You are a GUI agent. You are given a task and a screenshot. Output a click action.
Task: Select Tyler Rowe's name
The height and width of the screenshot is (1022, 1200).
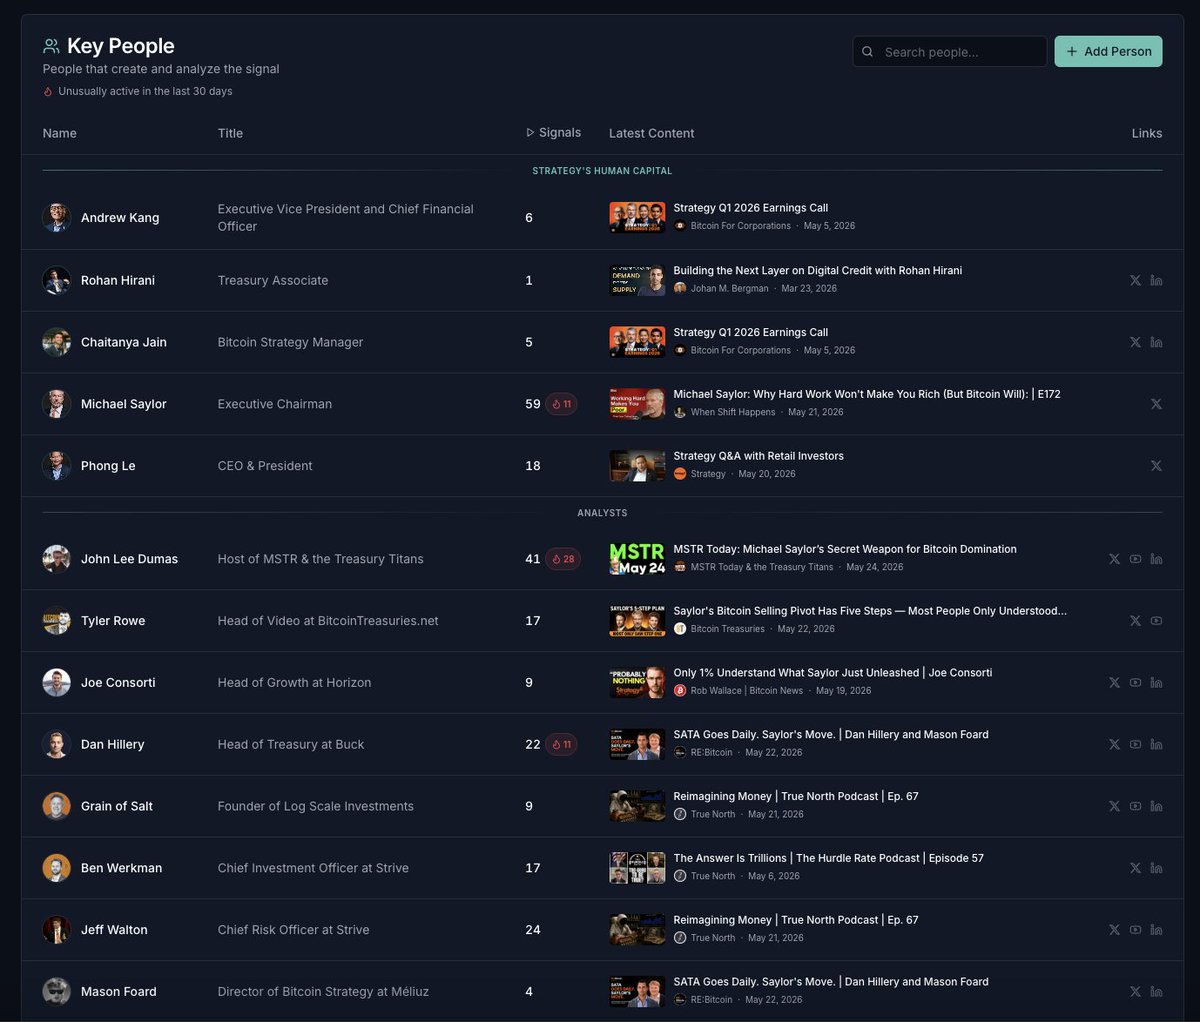click(x=113, y=621)
